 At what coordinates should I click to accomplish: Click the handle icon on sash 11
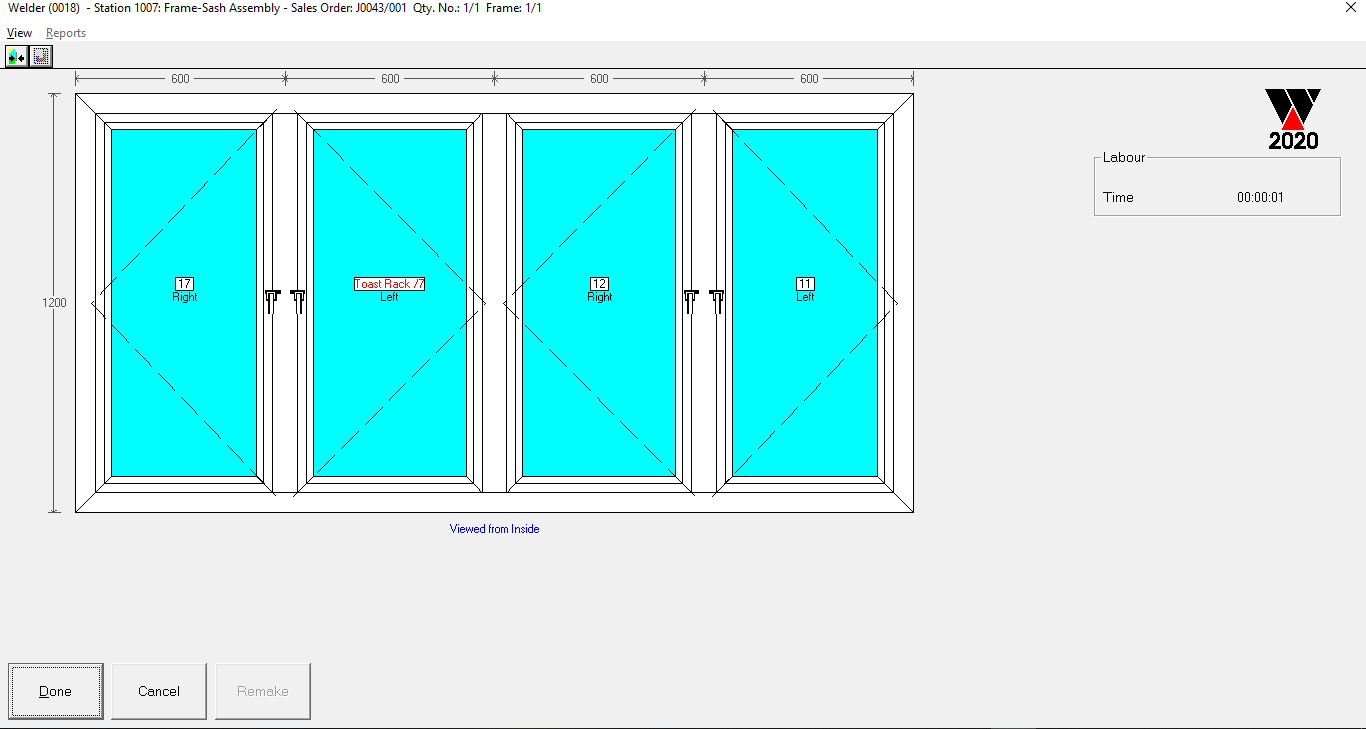click(717, 301)
